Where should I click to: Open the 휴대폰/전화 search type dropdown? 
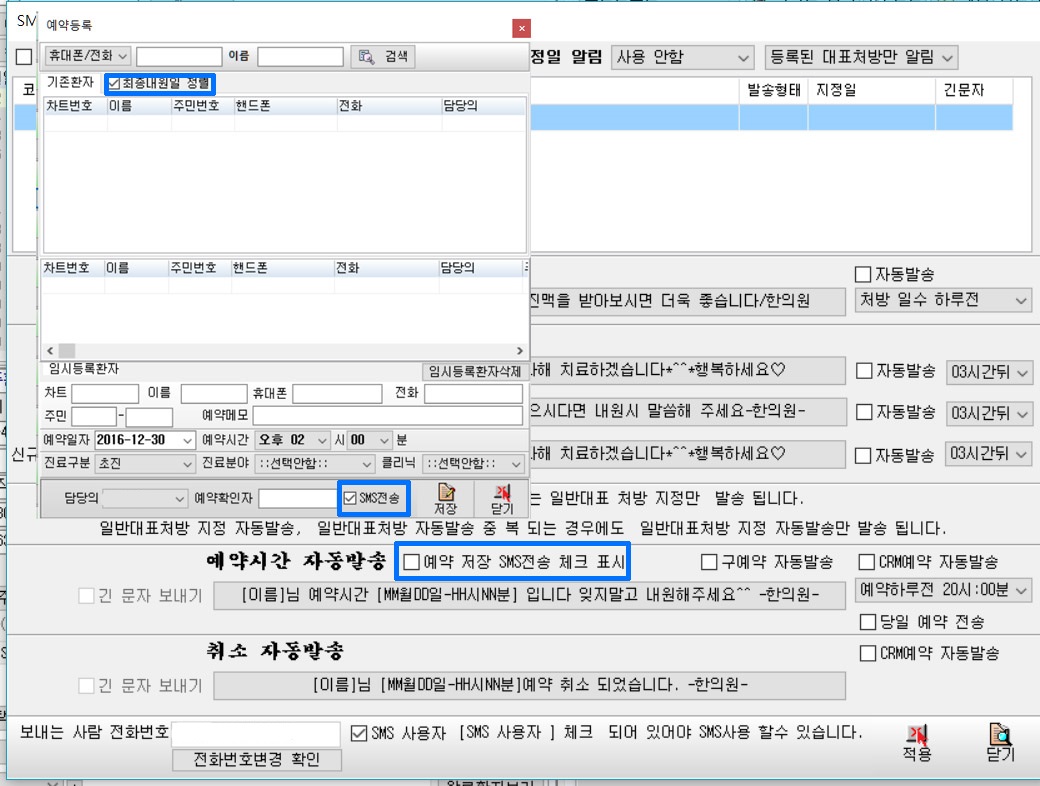click(88, 56)
